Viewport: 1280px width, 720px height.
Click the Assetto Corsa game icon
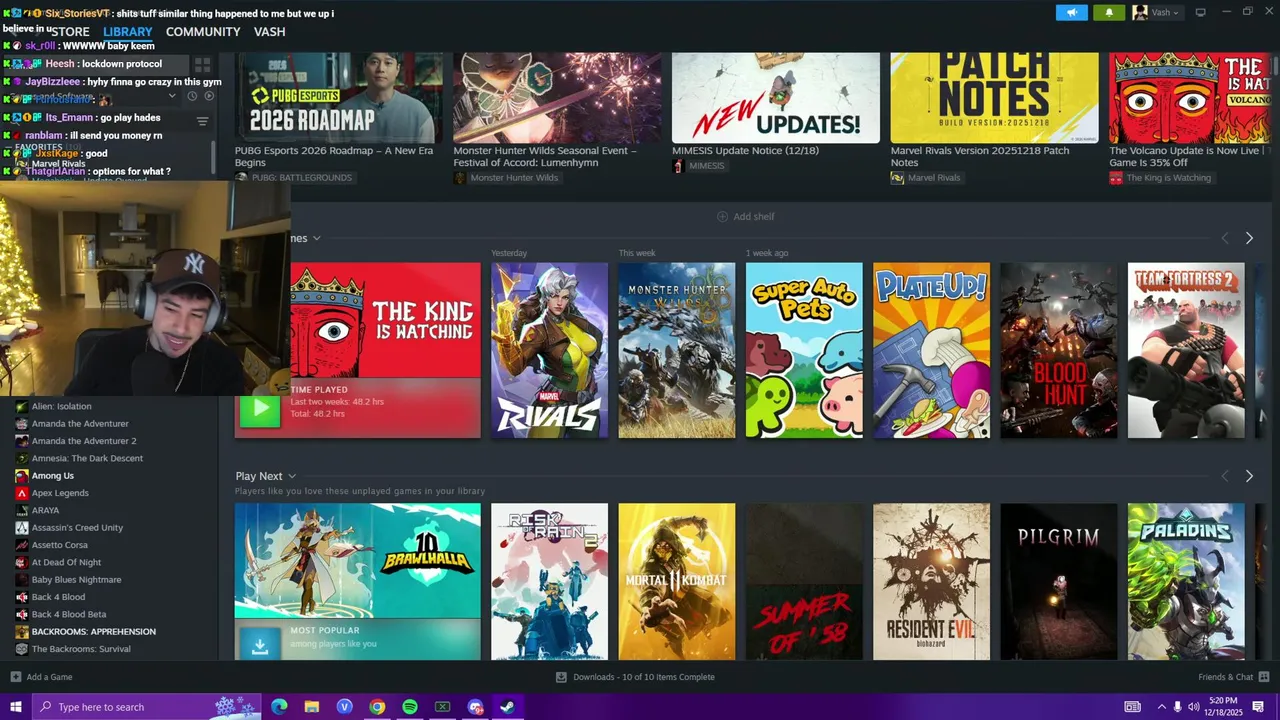click(22, 545)
